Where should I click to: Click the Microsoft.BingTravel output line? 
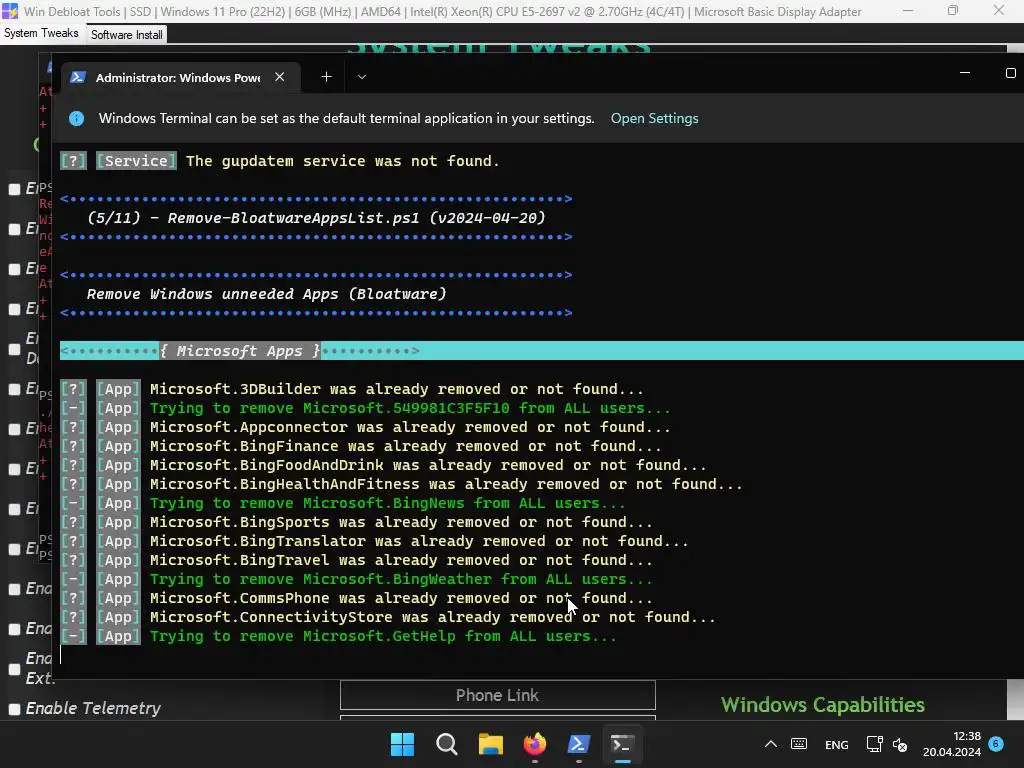[x=356, y=560]
